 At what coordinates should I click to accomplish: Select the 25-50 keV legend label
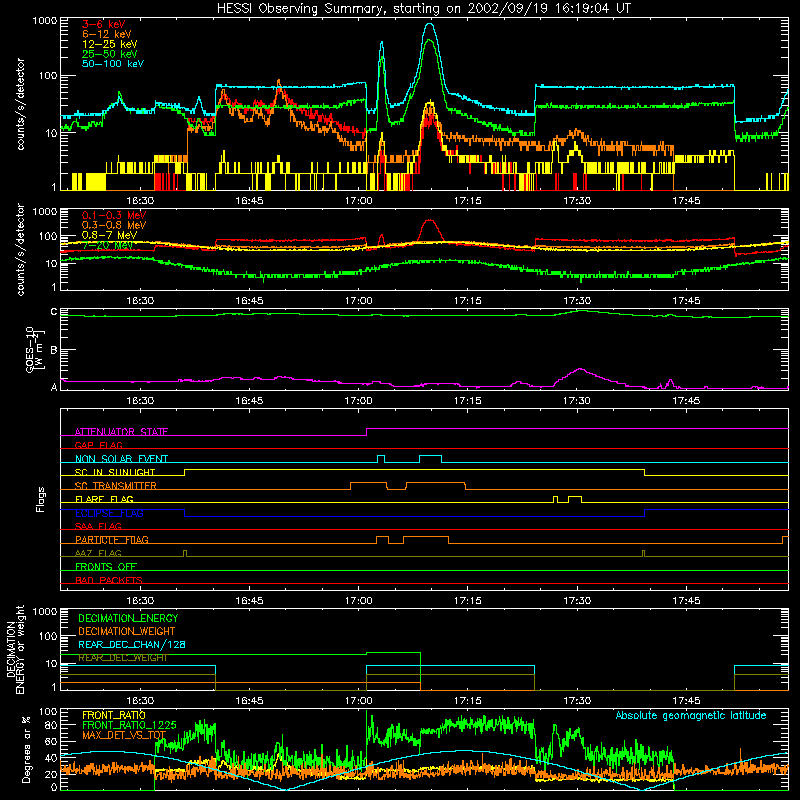tap(110, 54)
